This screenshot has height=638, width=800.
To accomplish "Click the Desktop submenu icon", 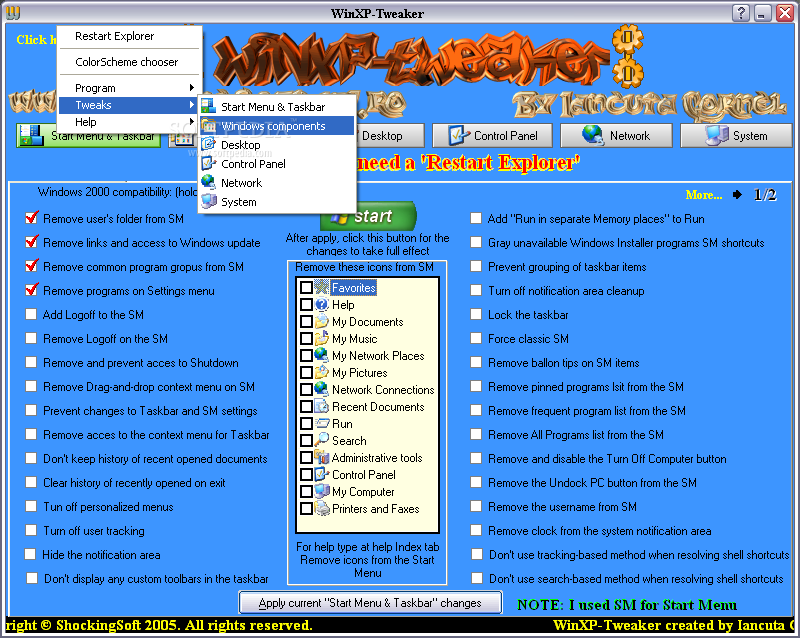I will tap(208, 144).
